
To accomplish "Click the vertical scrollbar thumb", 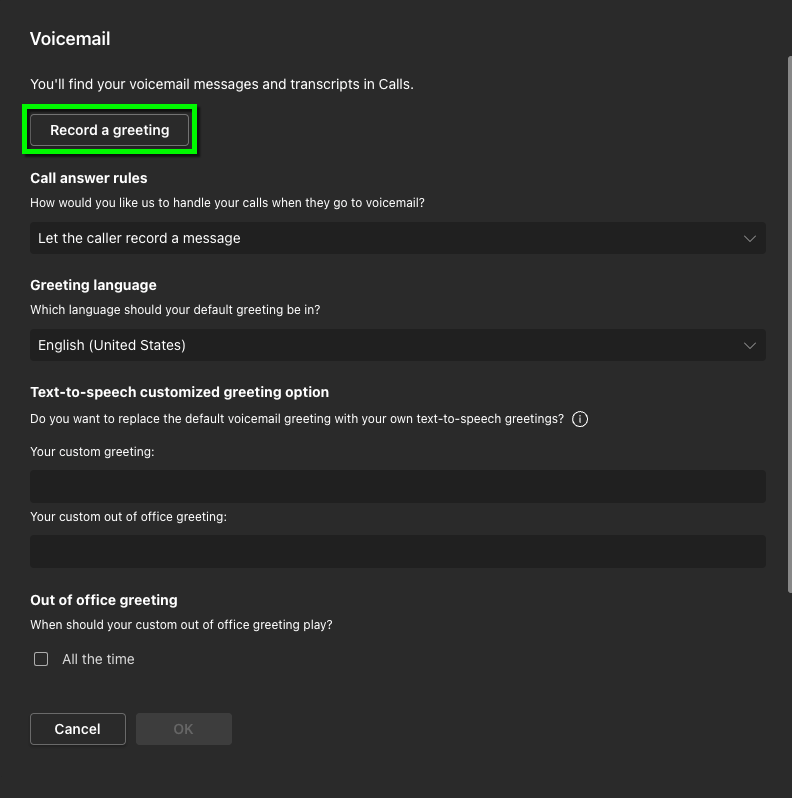I will [x=789, y=324].
